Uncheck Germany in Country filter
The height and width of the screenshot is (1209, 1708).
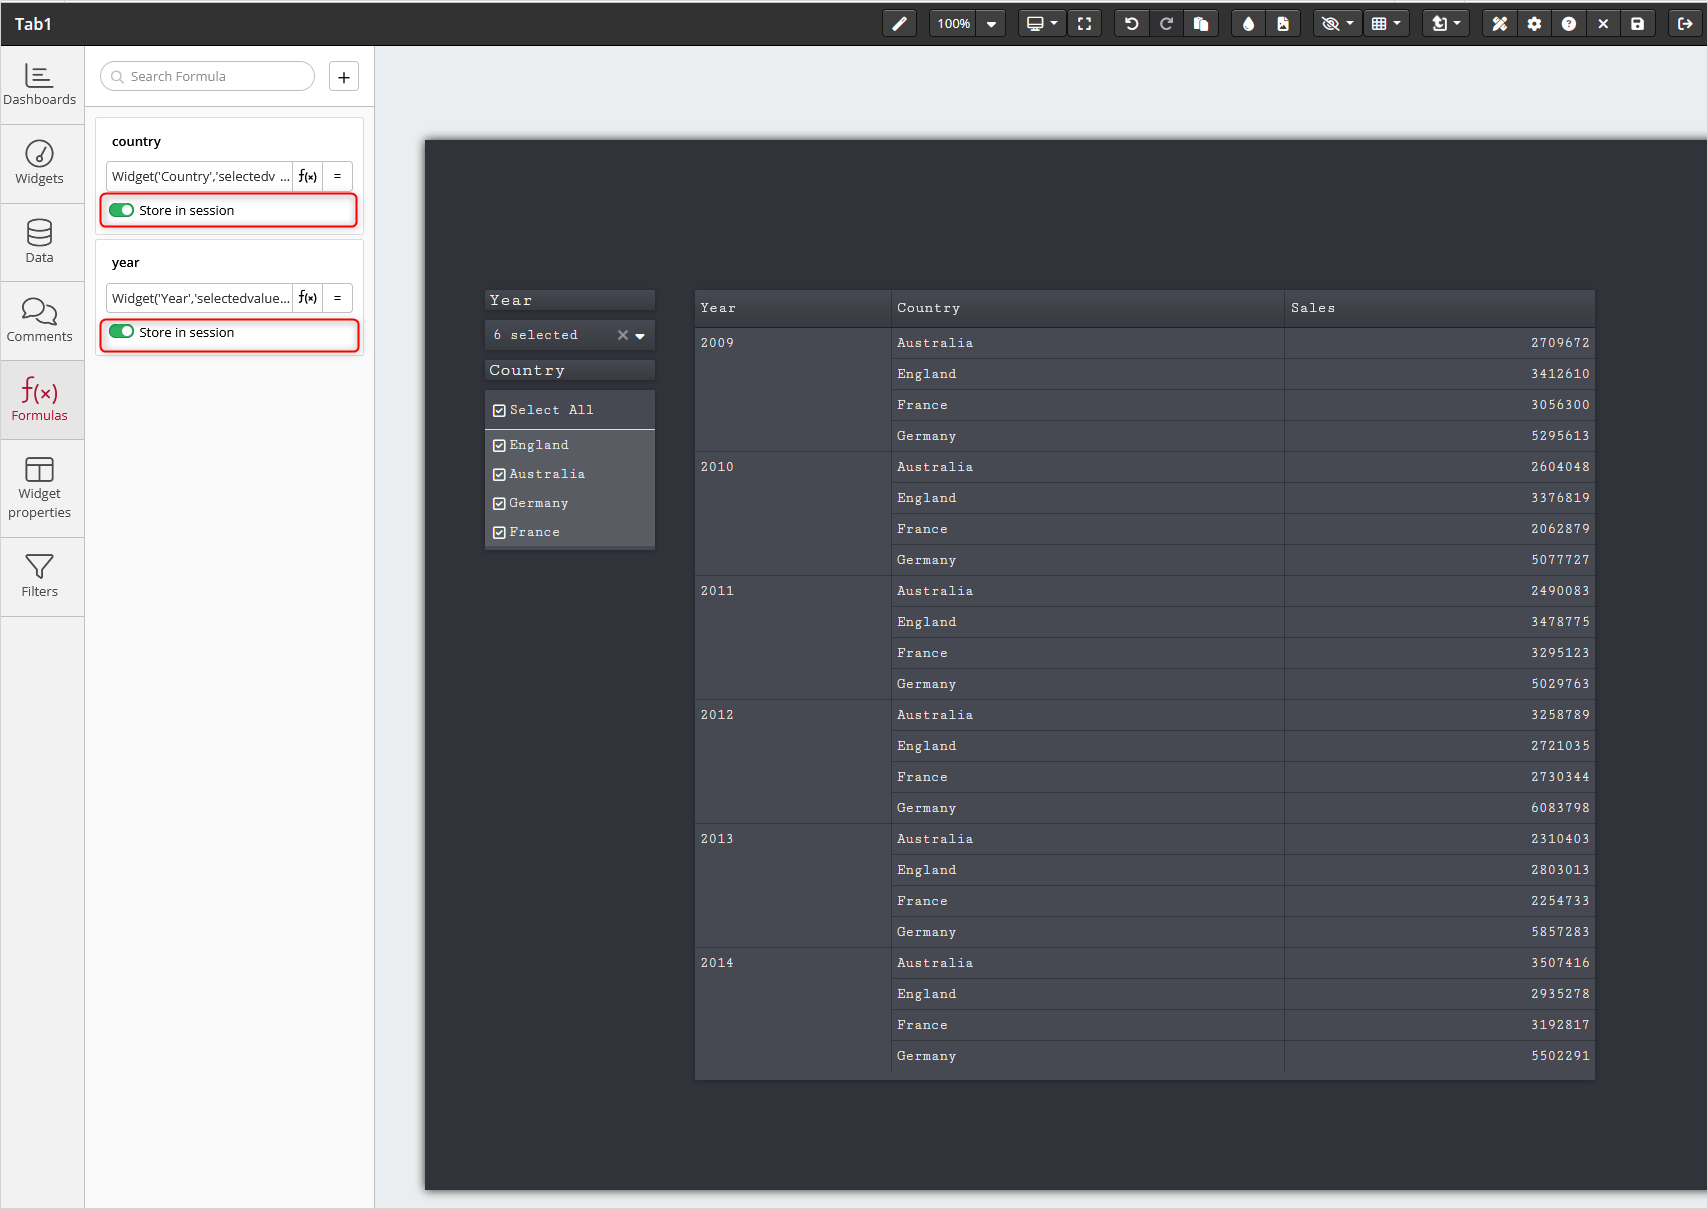click(x=499, y=504)
